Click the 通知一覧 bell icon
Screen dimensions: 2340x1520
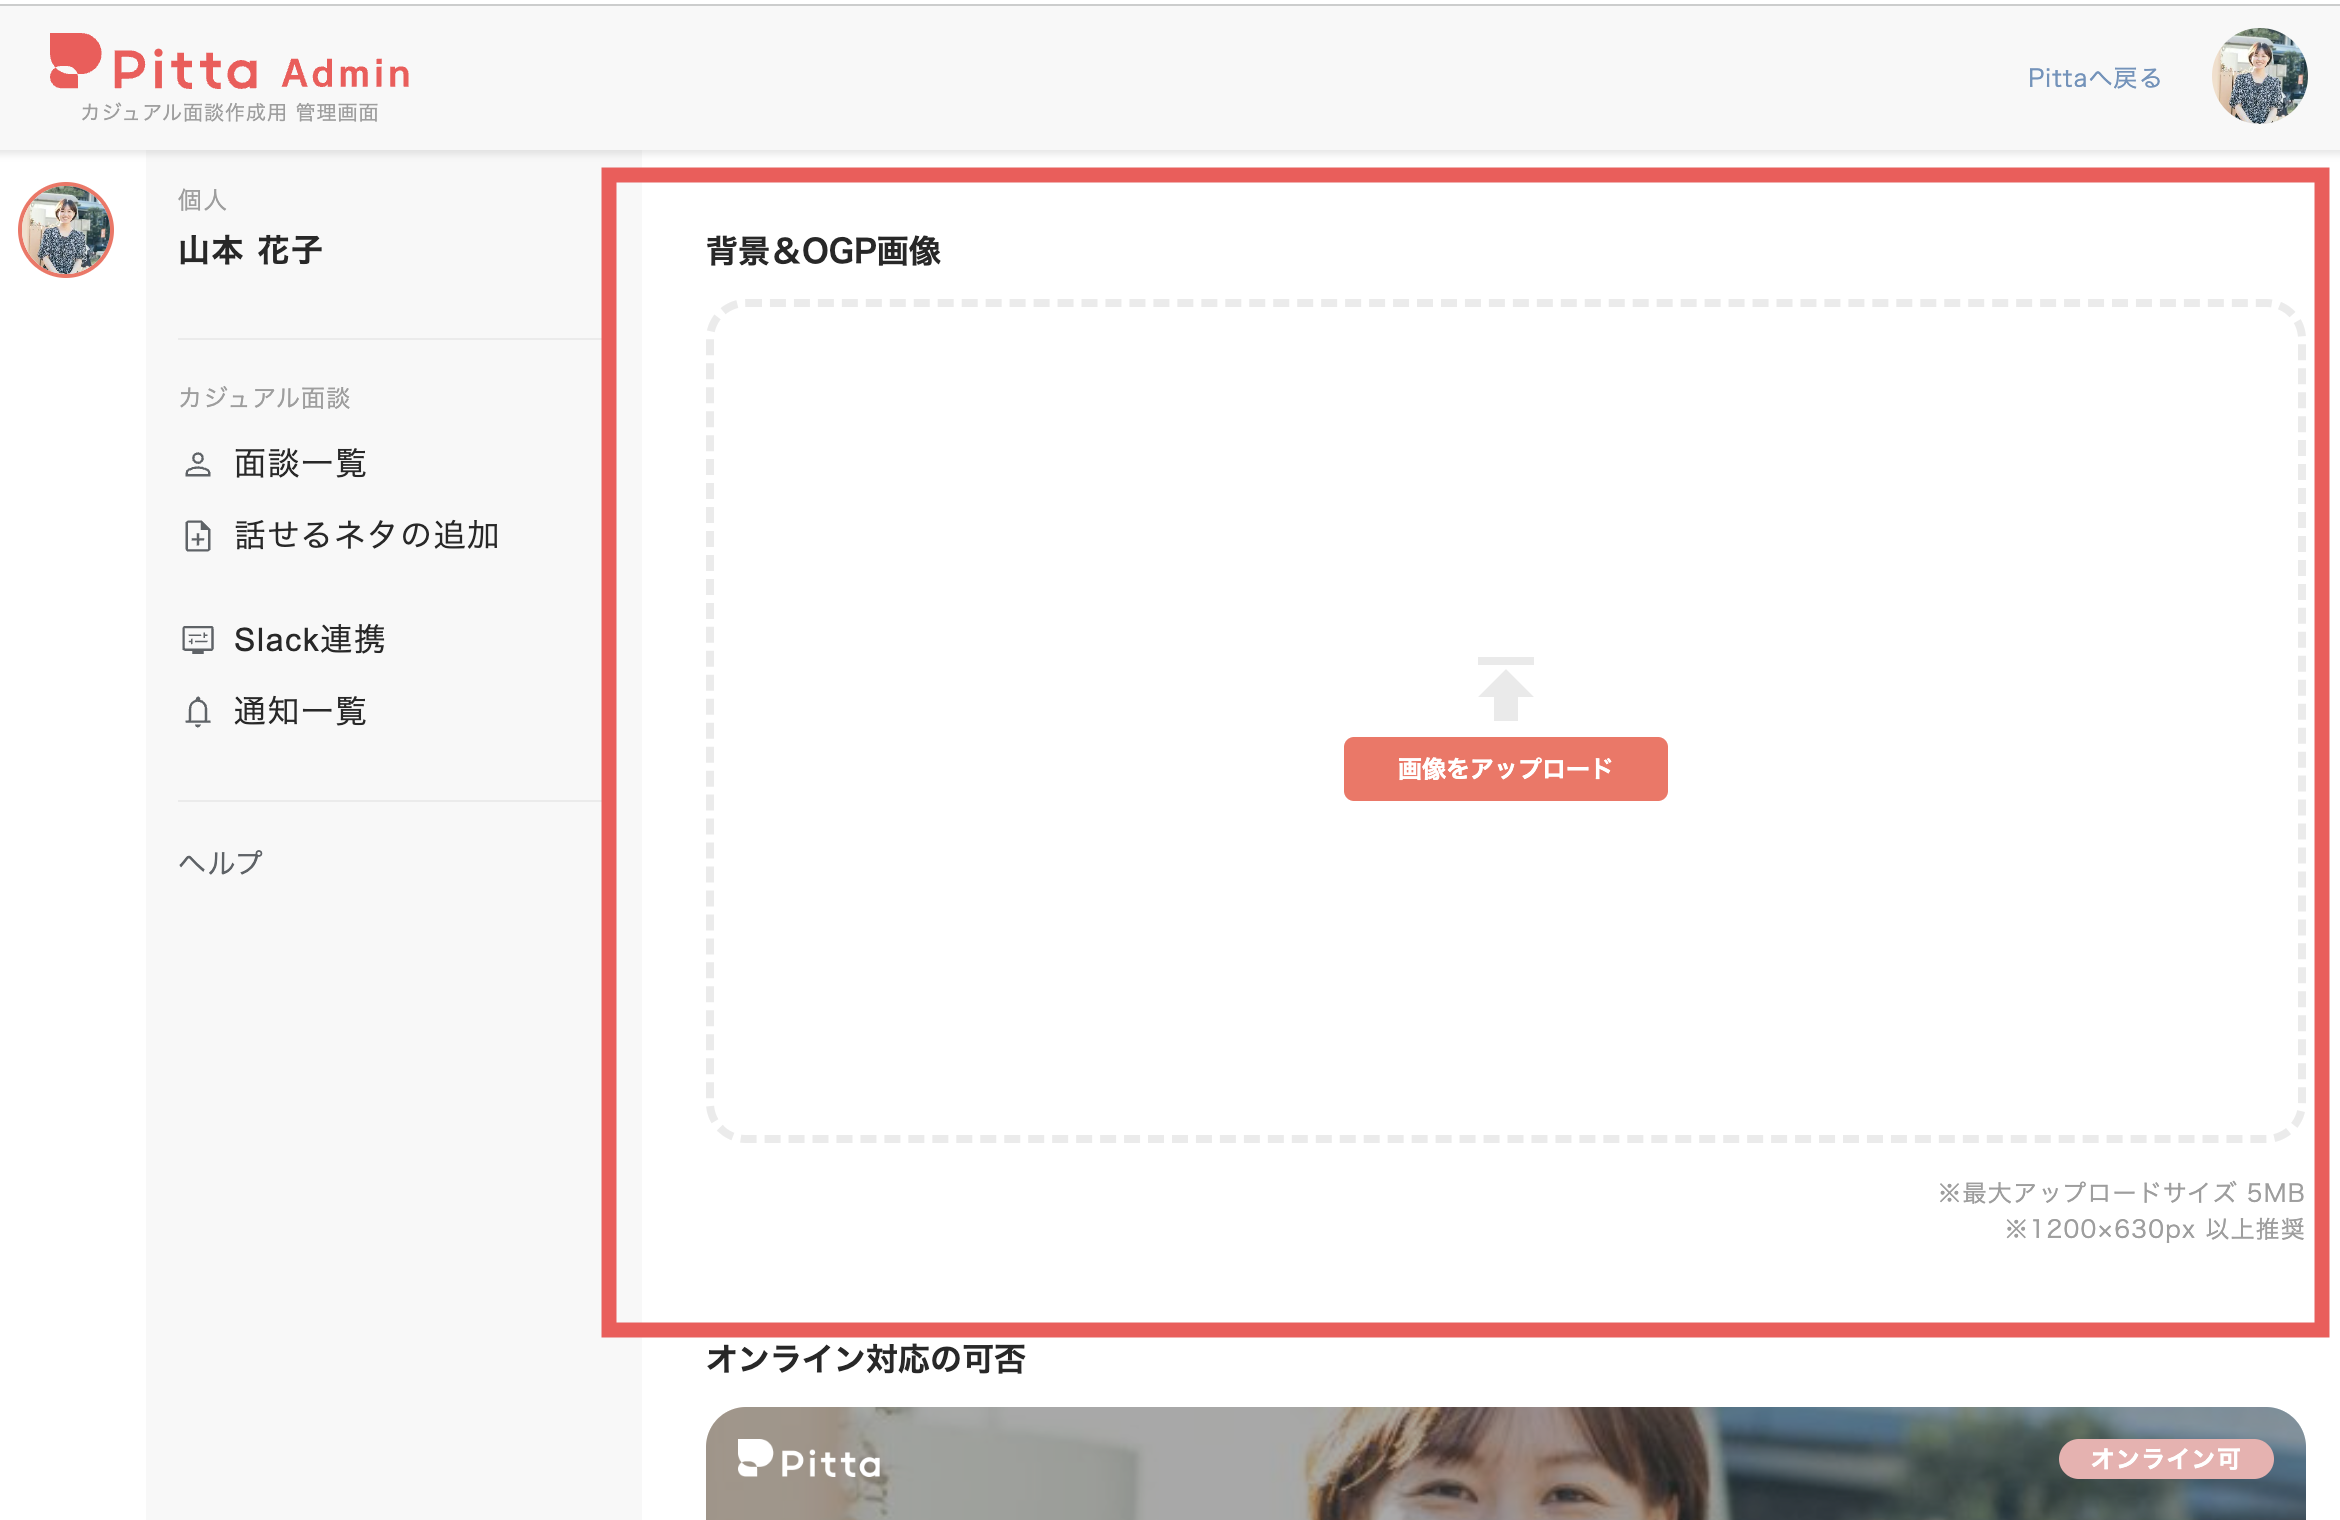pyautogui.click(x=196, y=711)
